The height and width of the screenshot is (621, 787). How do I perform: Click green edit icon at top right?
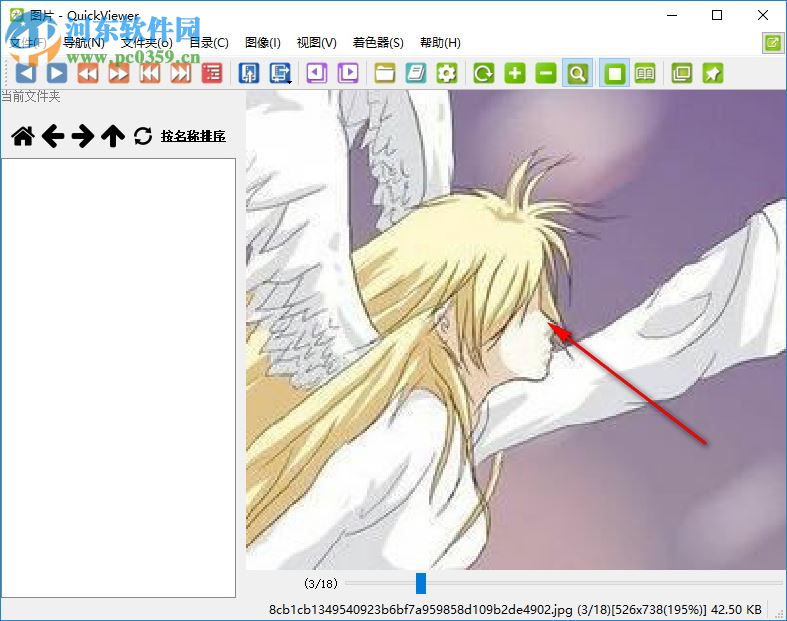click(x=772, y=43)
